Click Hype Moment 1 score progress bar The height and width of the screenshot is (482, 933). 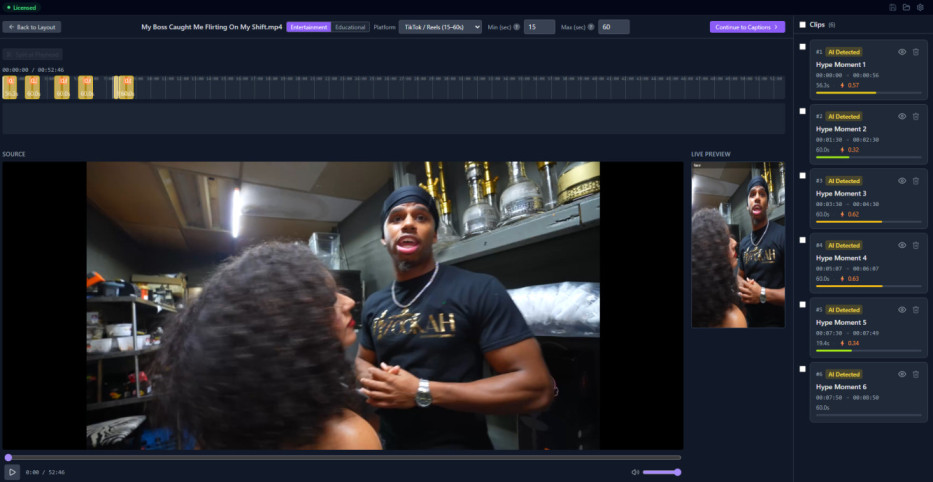[868, 93]
